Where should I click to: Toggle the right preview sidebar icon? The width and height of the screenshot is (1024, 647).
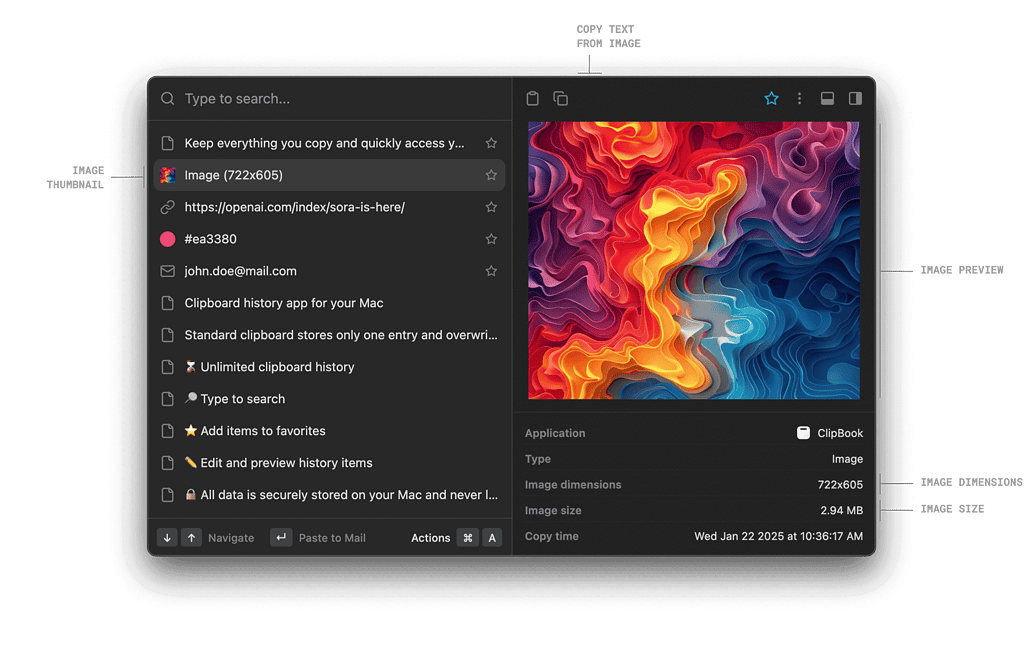point(855,98)
